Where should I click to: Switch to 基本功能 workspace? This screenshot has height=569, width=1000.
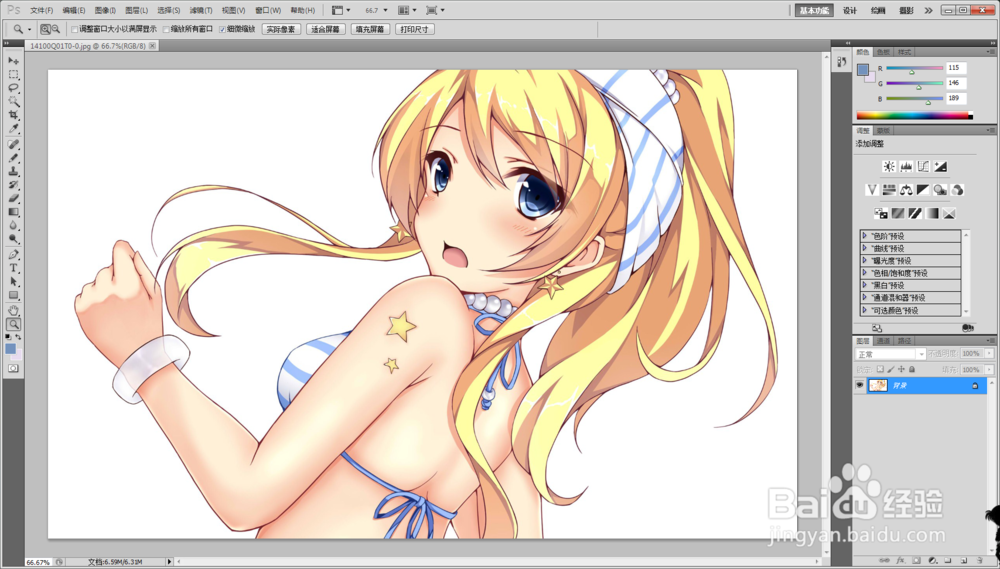(x=814, y=10)
